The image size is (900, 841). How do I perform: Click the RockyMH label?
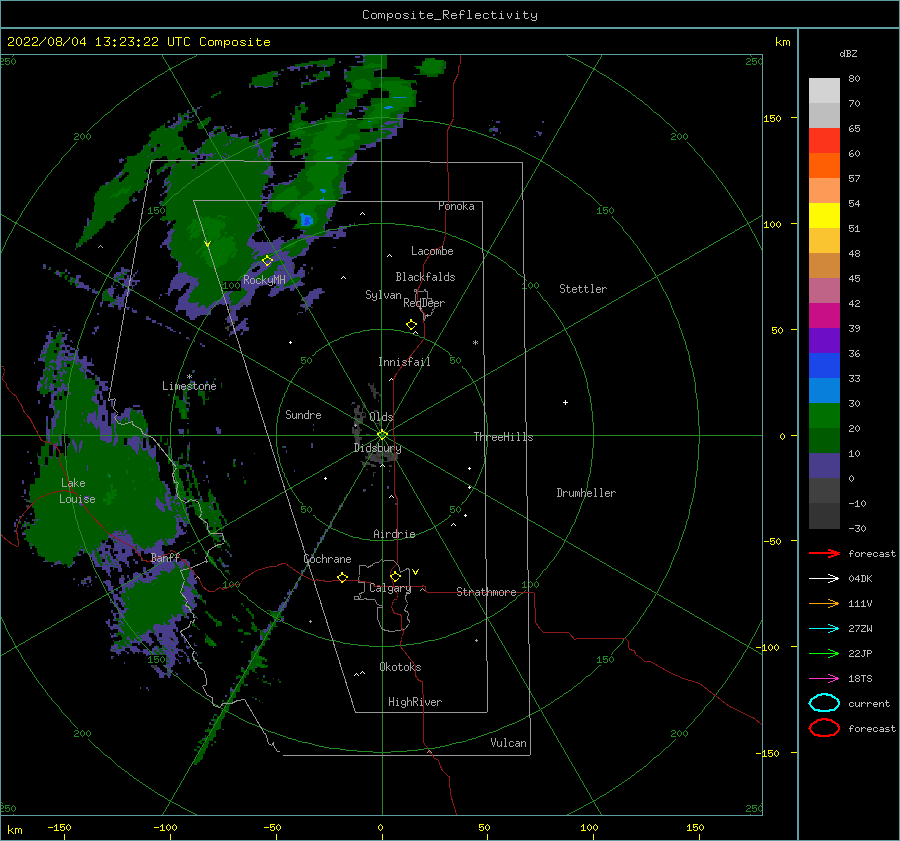[264, 280]
